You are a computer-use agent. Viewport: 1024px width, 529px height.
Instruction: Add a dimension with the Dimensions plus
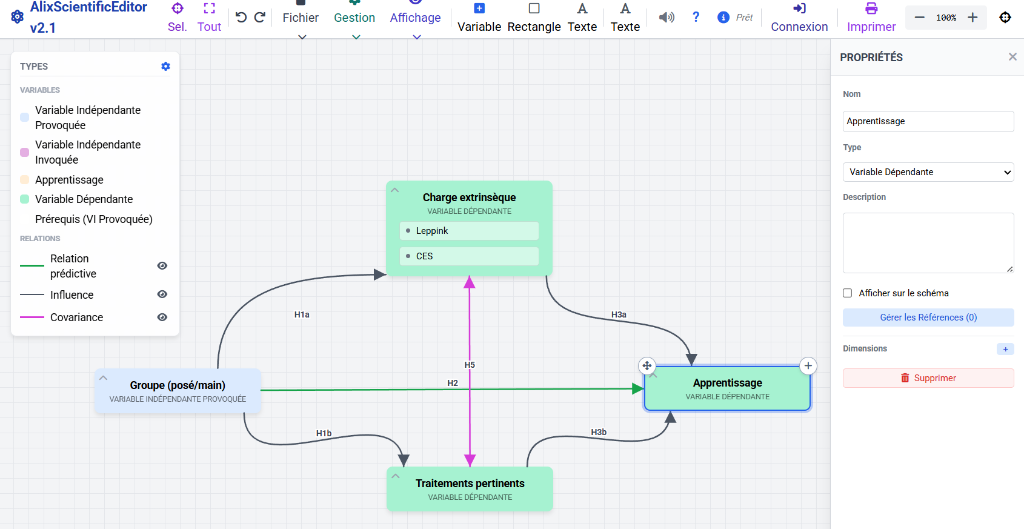[1005, 349]
